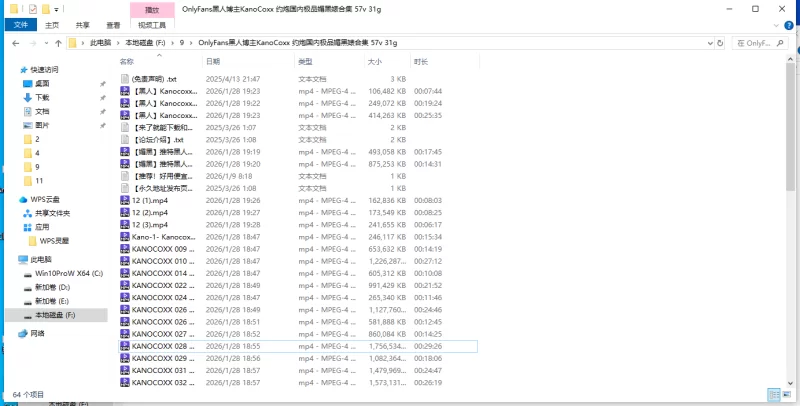
Task: Click the video icon of 12 (2).mp4
Action: pos(125,213)
